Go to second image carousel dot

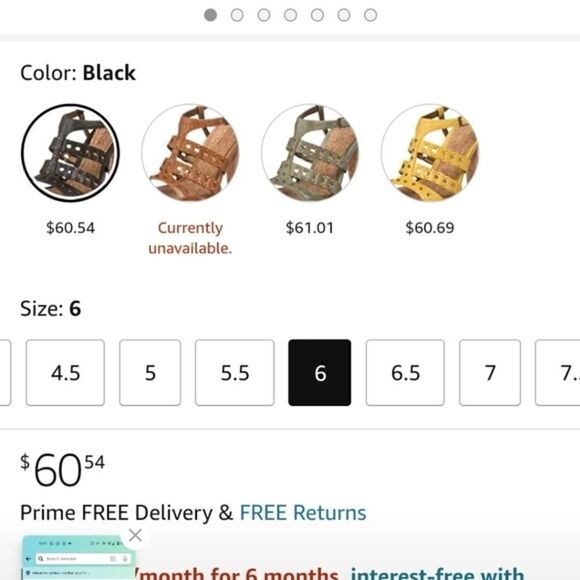(237, 15)
